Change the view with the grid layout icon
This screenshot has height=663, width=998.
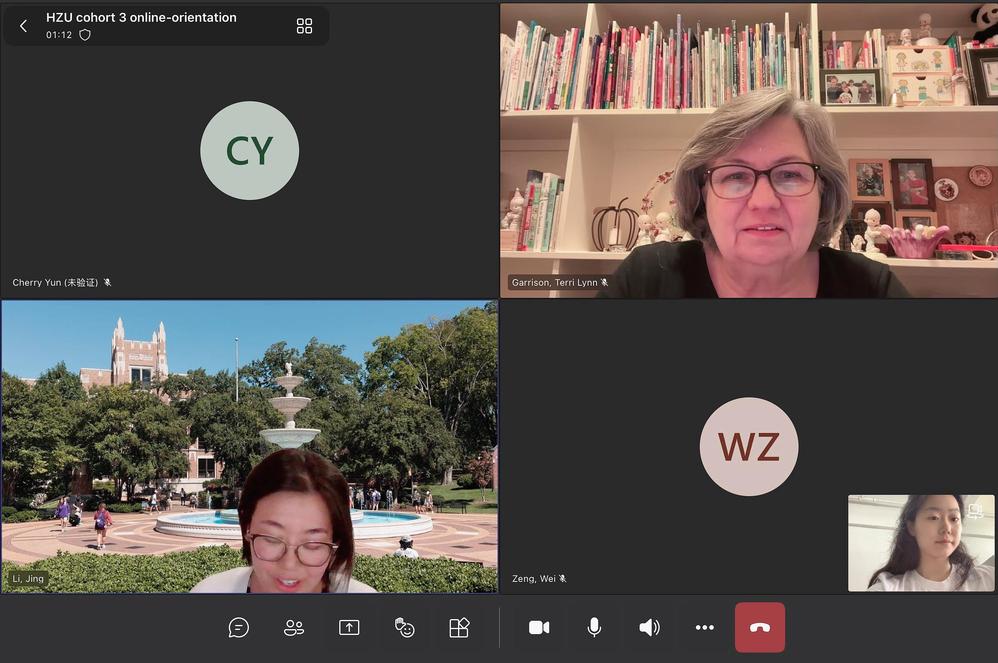305,26
